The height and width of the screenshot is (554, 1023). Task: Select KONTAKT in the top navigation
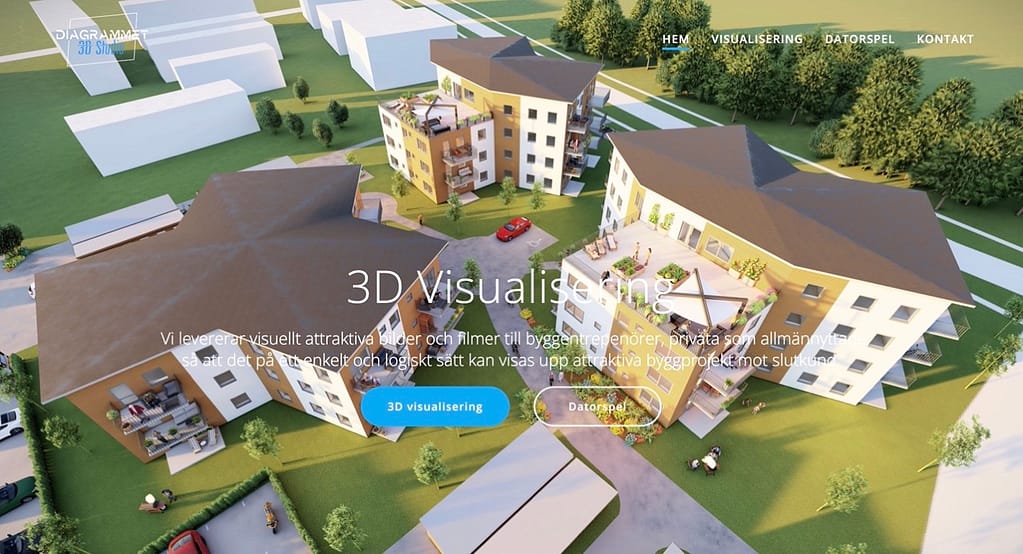[x=944, y=39]
